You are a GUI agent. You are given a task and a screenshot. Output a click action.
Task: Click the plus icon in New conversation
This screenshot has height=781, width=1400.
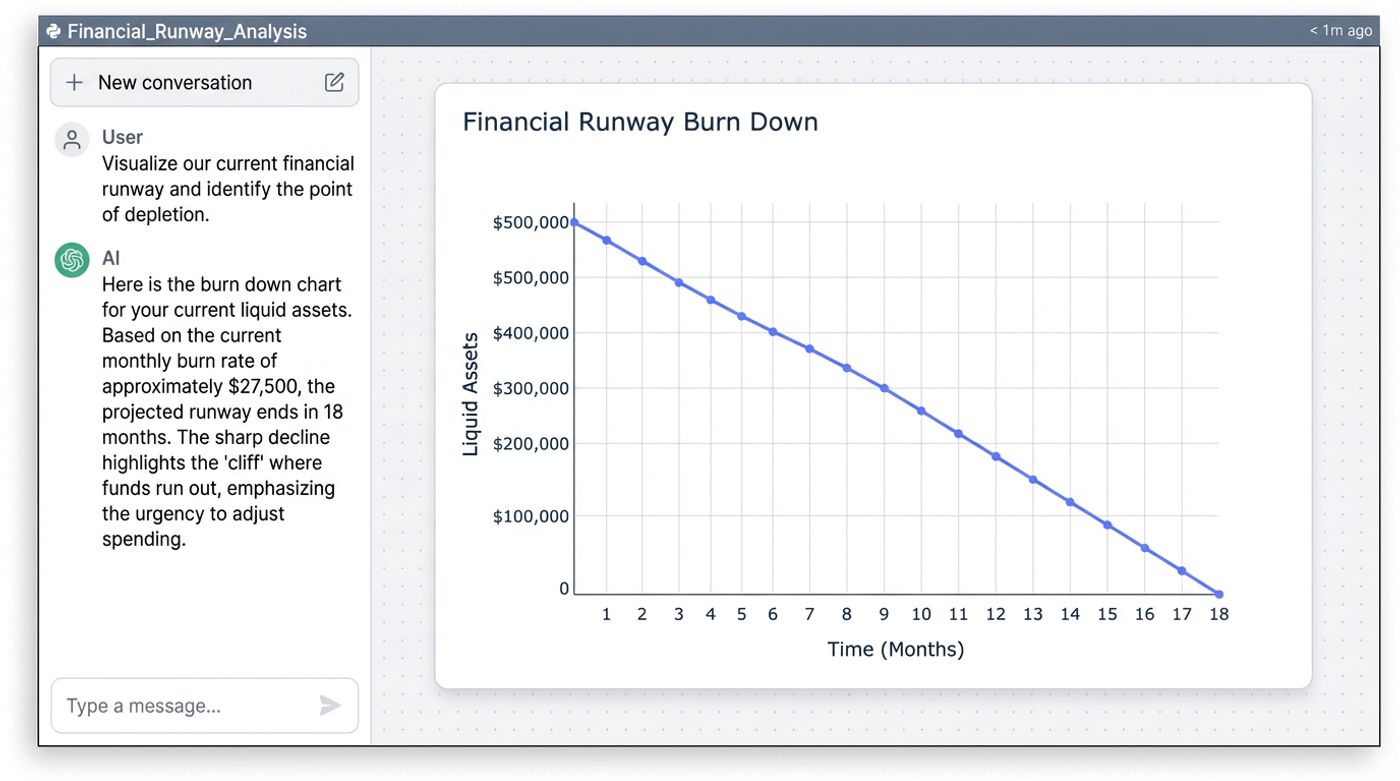[74, 83]
